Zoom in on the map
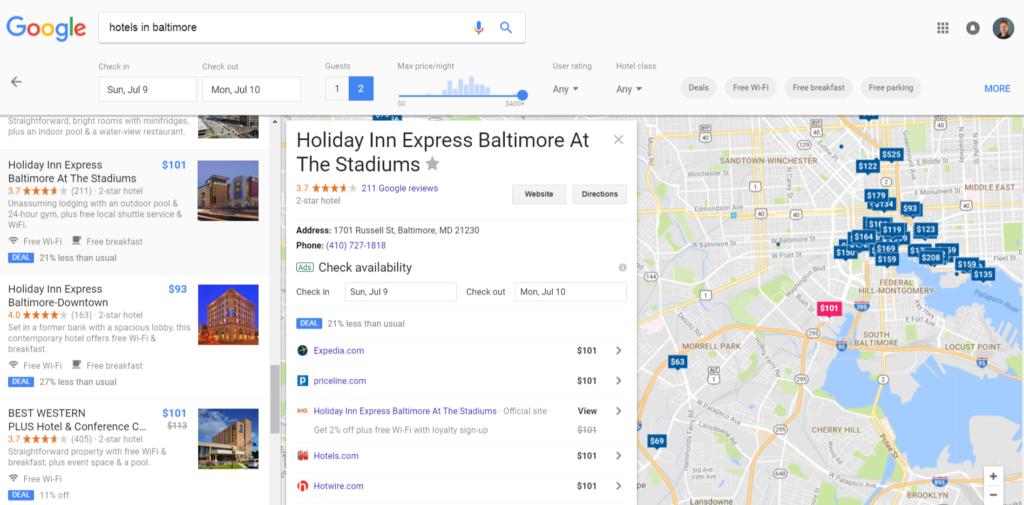Screen dimensions: 1024x505 coord(993,476)
